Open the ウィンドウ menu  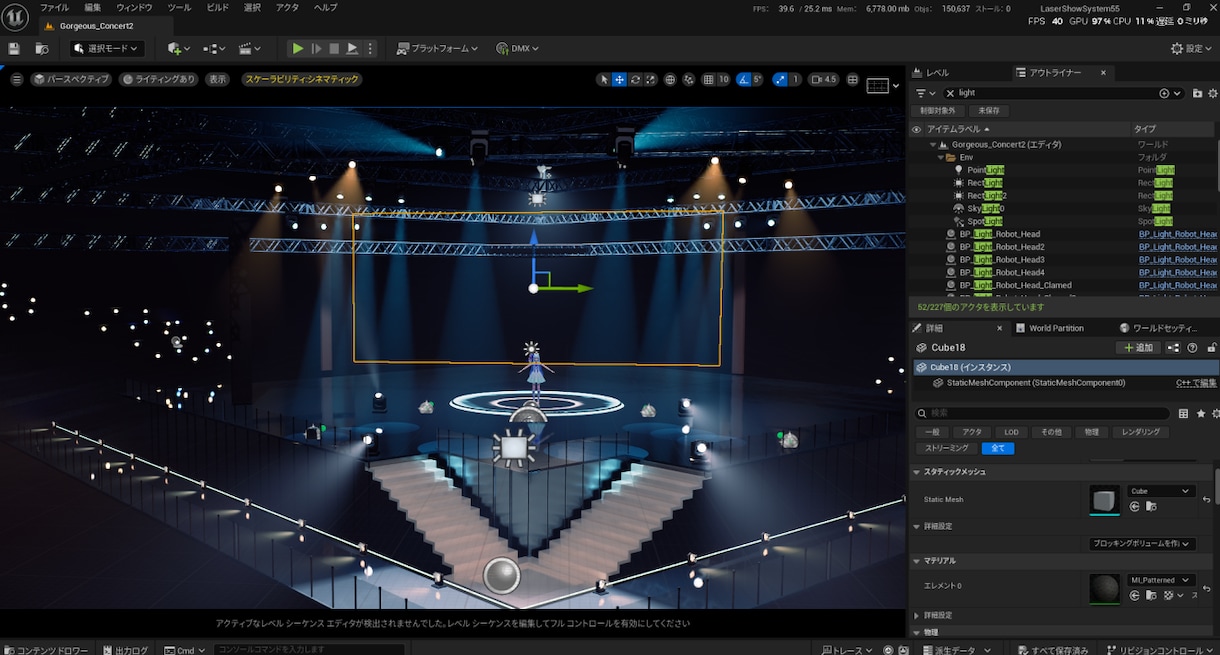pyautogui.click(x=134, y=7)
